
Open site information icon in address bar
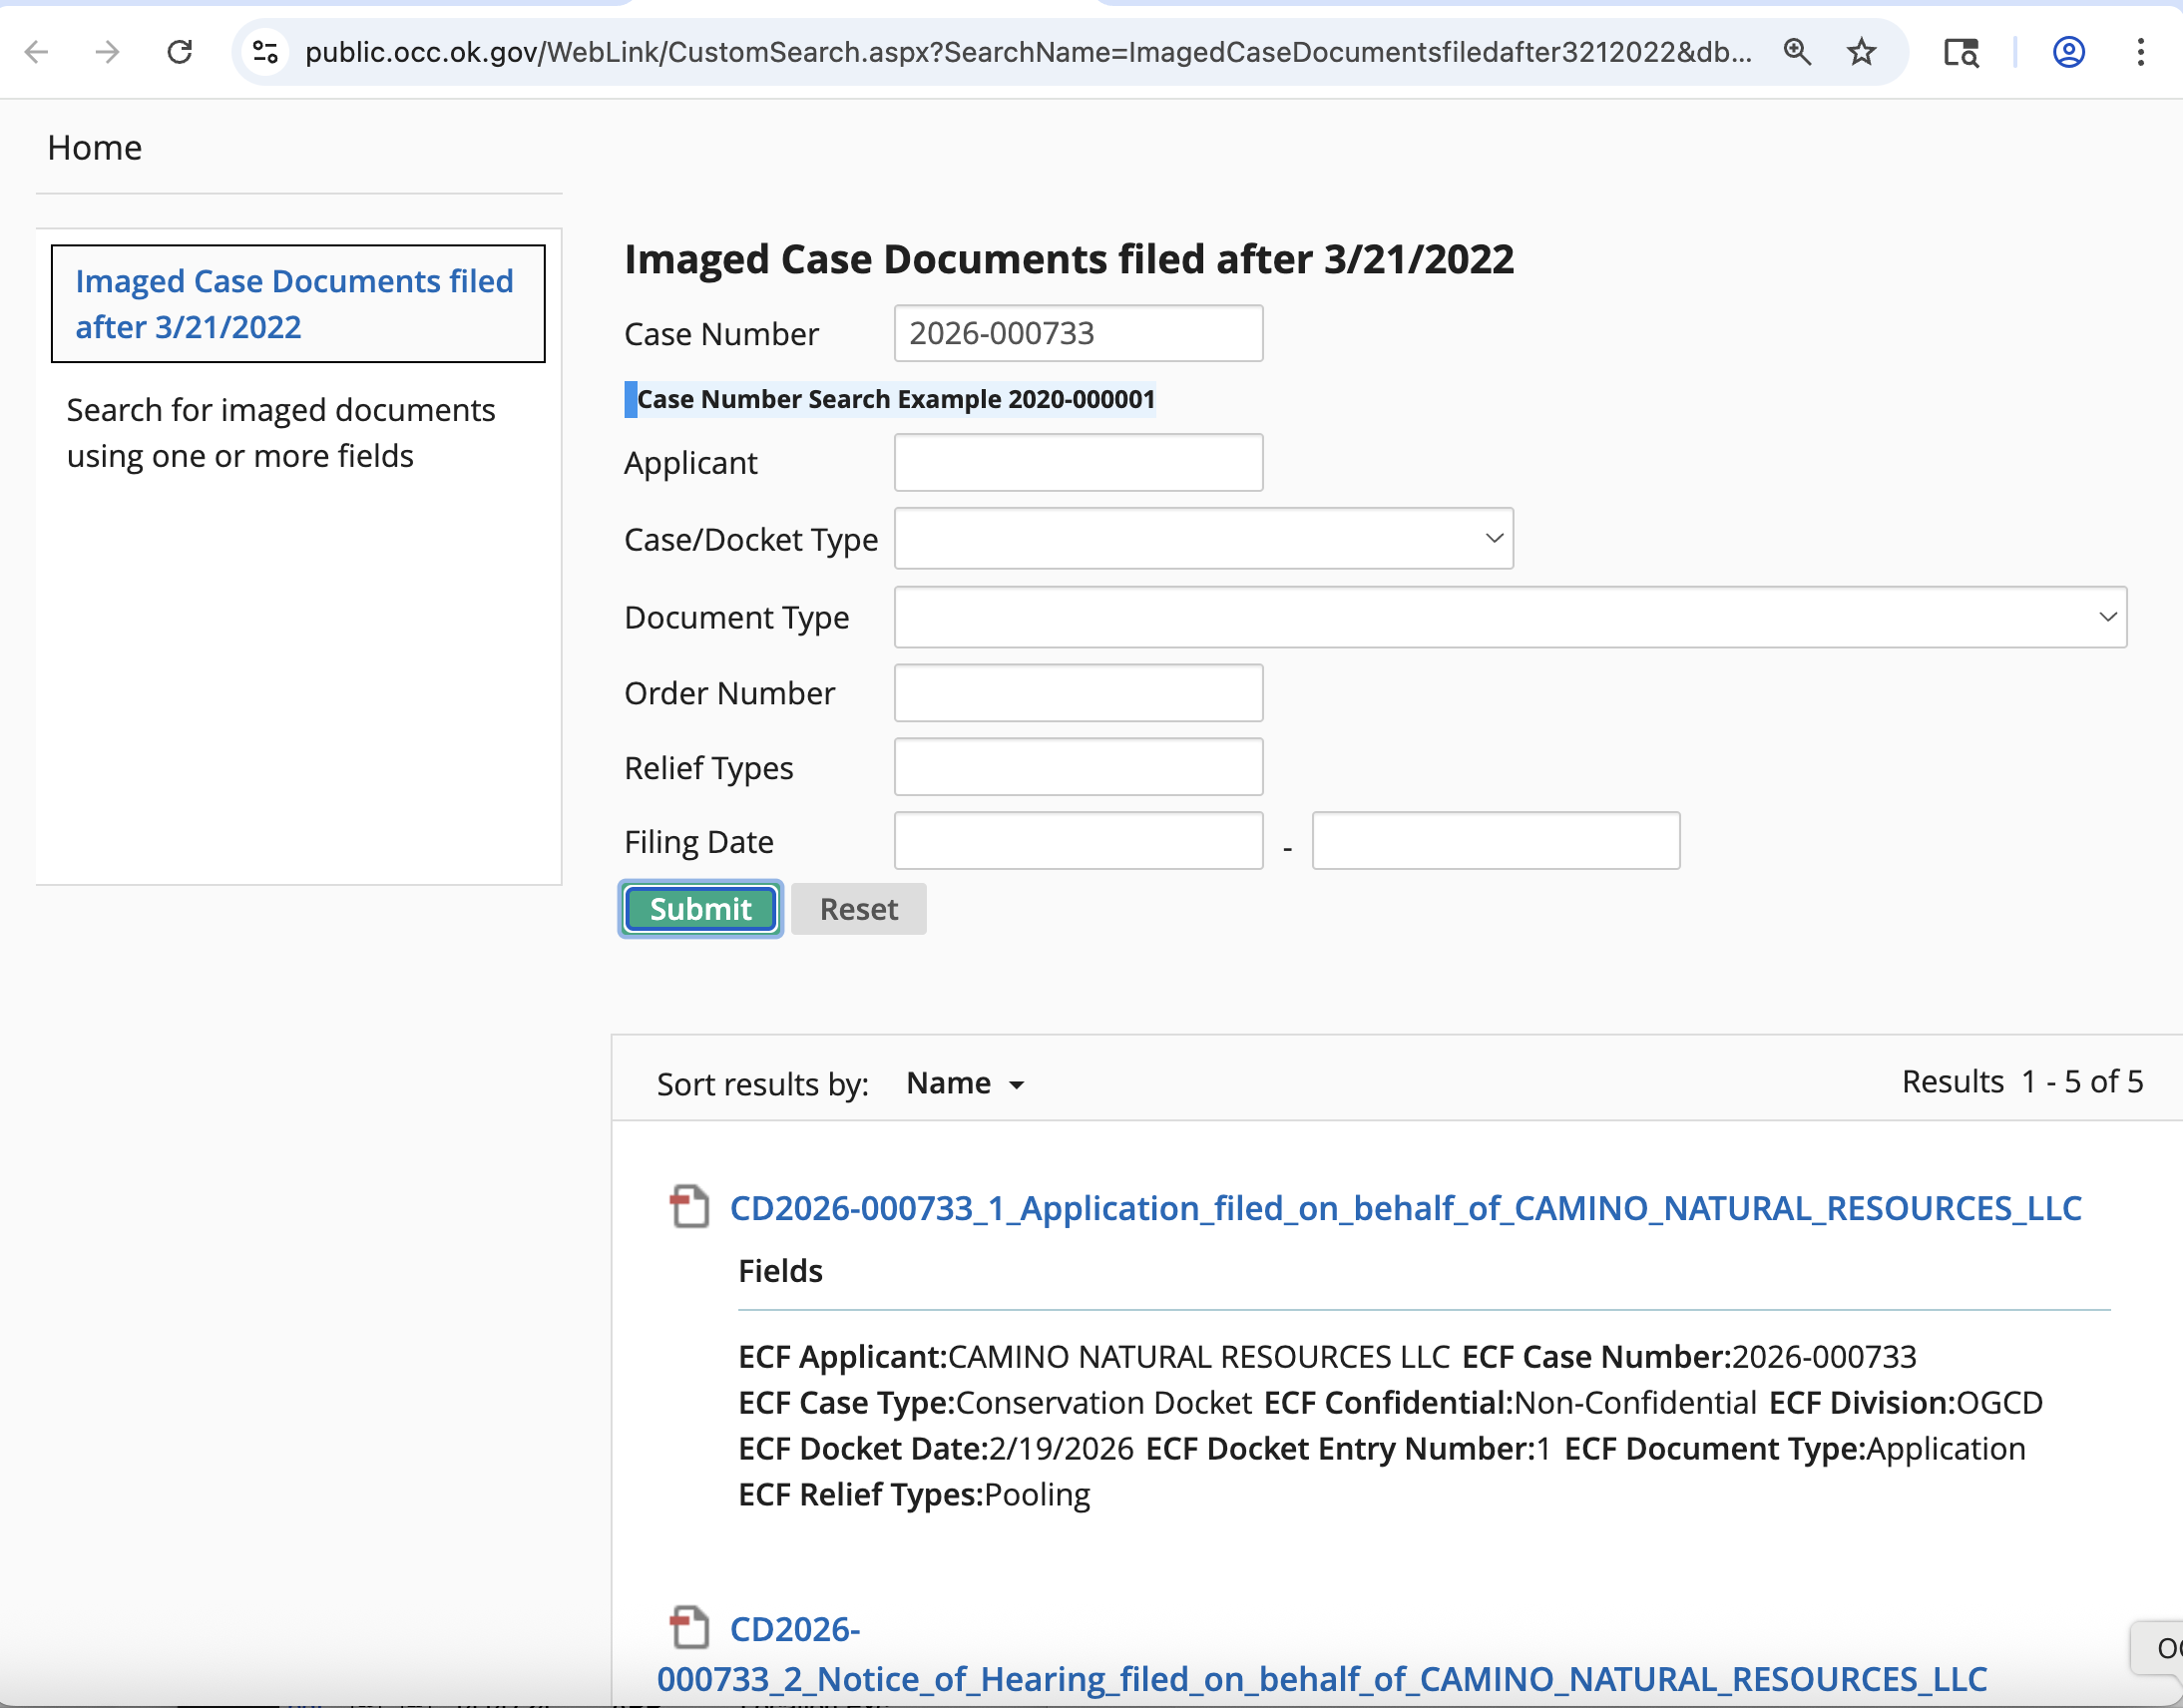coord(265,52)
